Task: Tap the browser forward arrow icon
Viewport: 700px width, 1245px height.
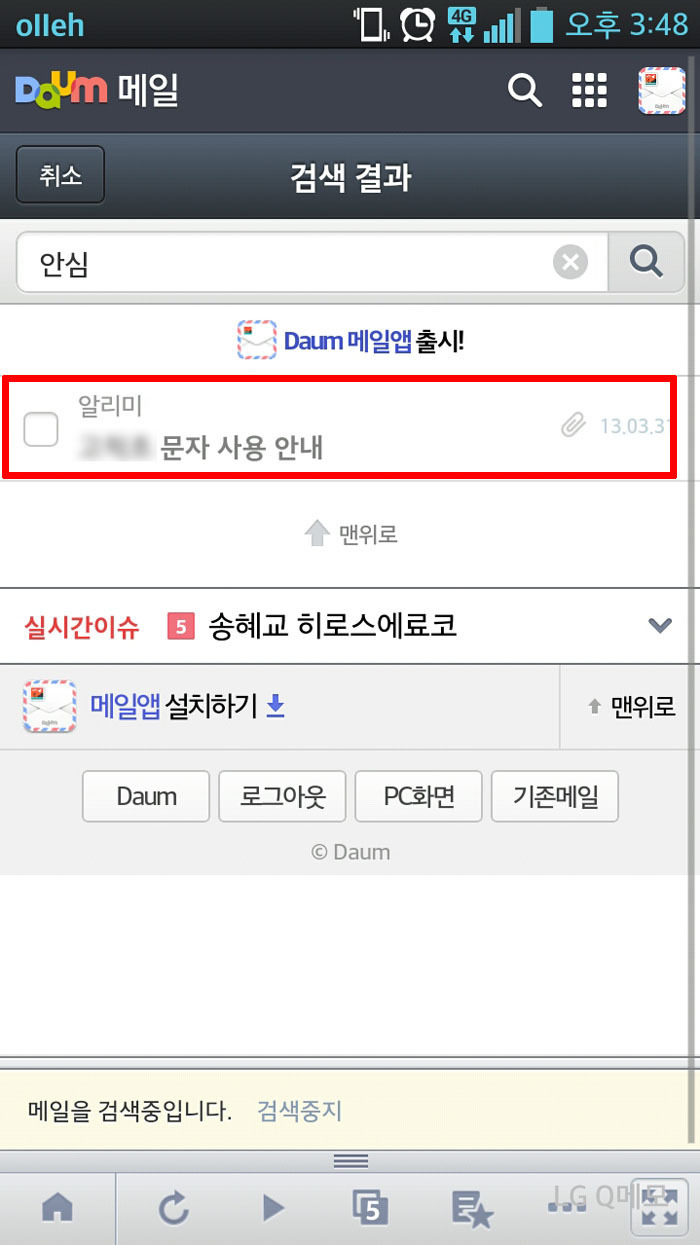Action: (x=272, y=1208)
